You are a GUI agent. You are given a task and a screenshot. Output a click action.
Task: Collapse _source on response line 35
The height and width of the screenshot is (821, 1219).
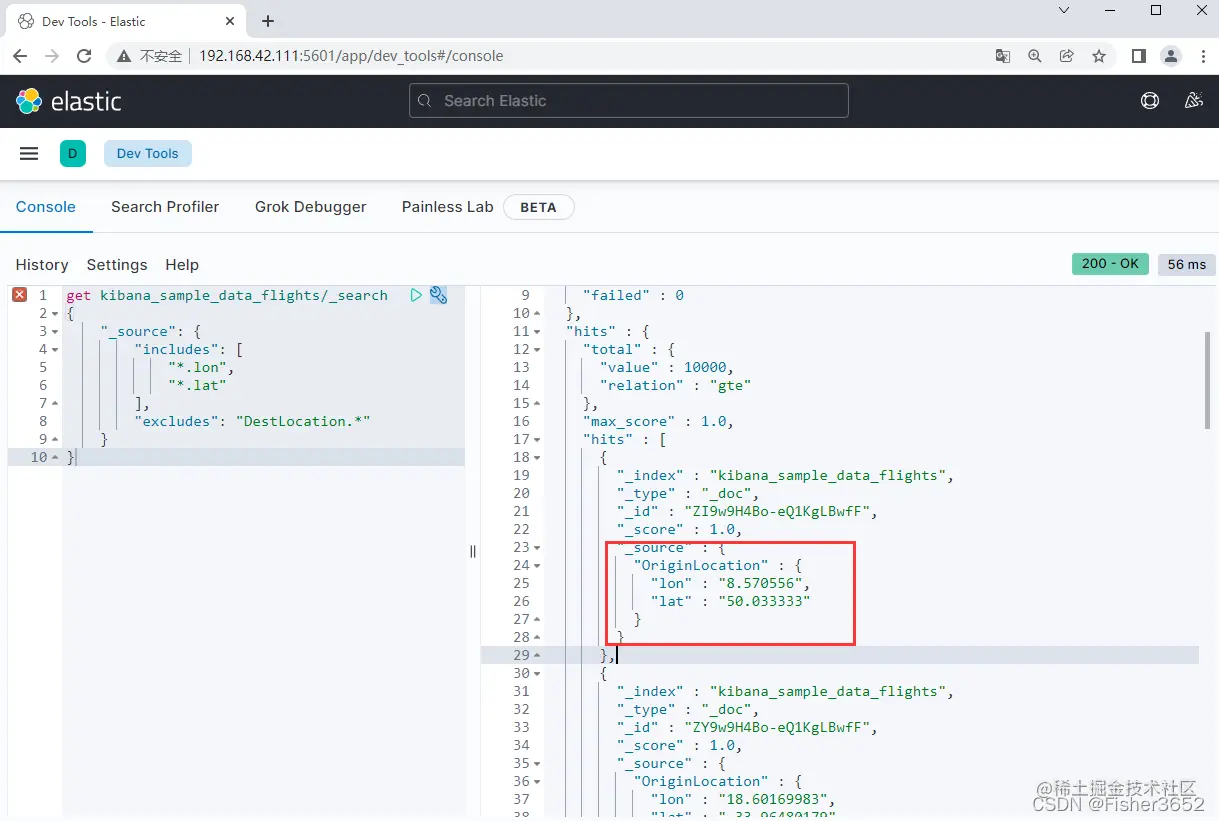tap(537, 763)
